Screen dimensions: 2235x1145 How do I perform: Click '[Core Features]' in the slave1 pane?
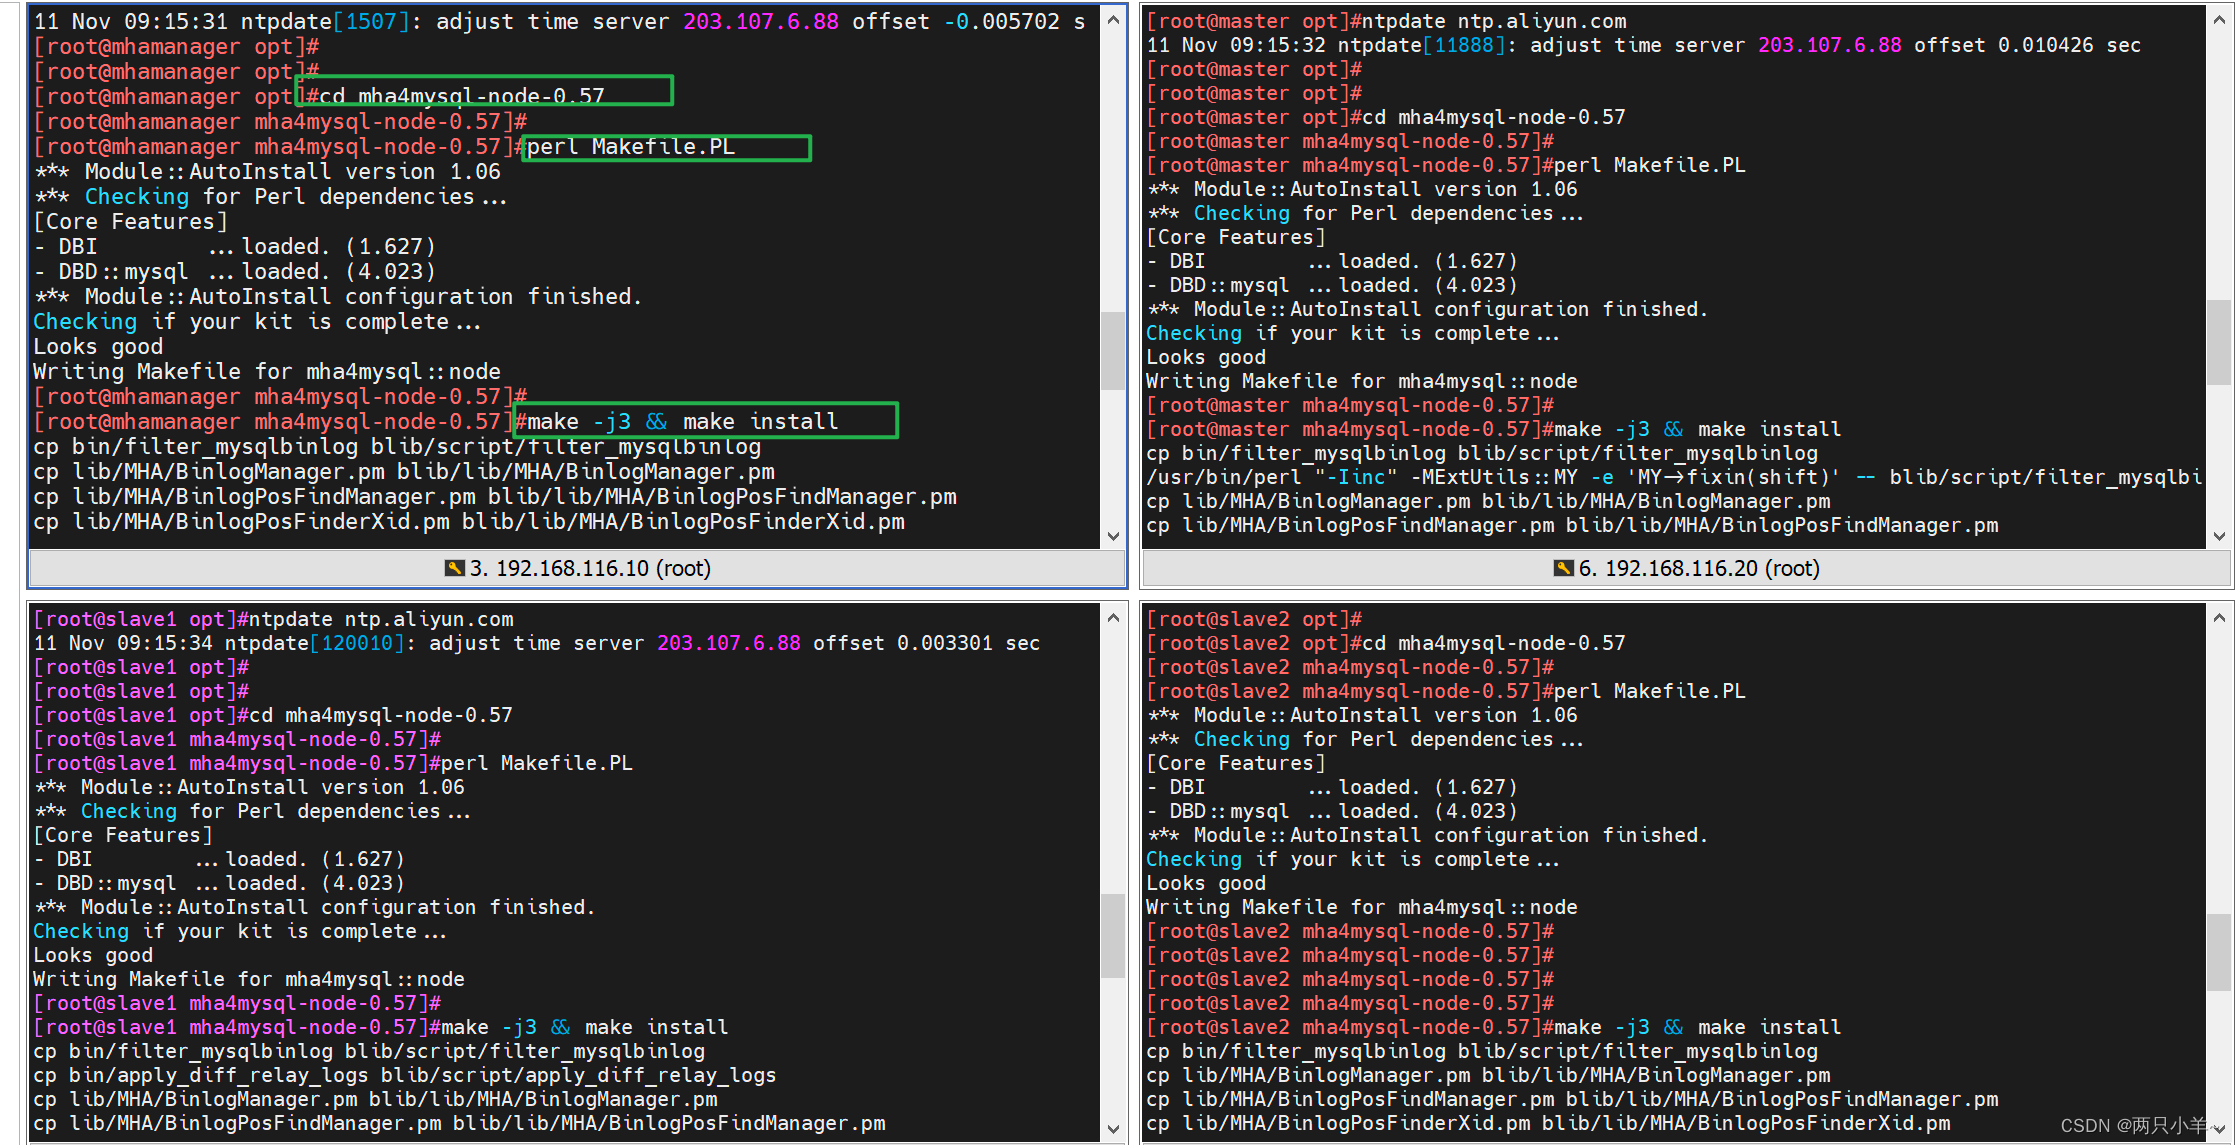click(123, 835)
